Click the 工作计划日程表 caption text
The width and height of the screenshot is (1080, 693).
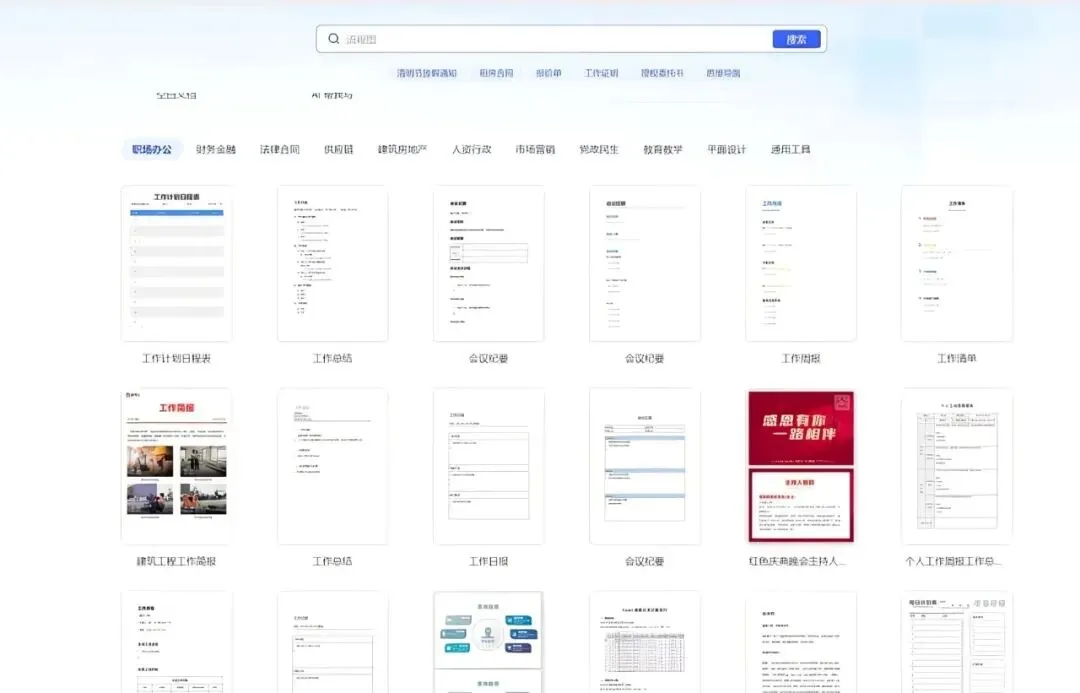click(x=176, y=358)
